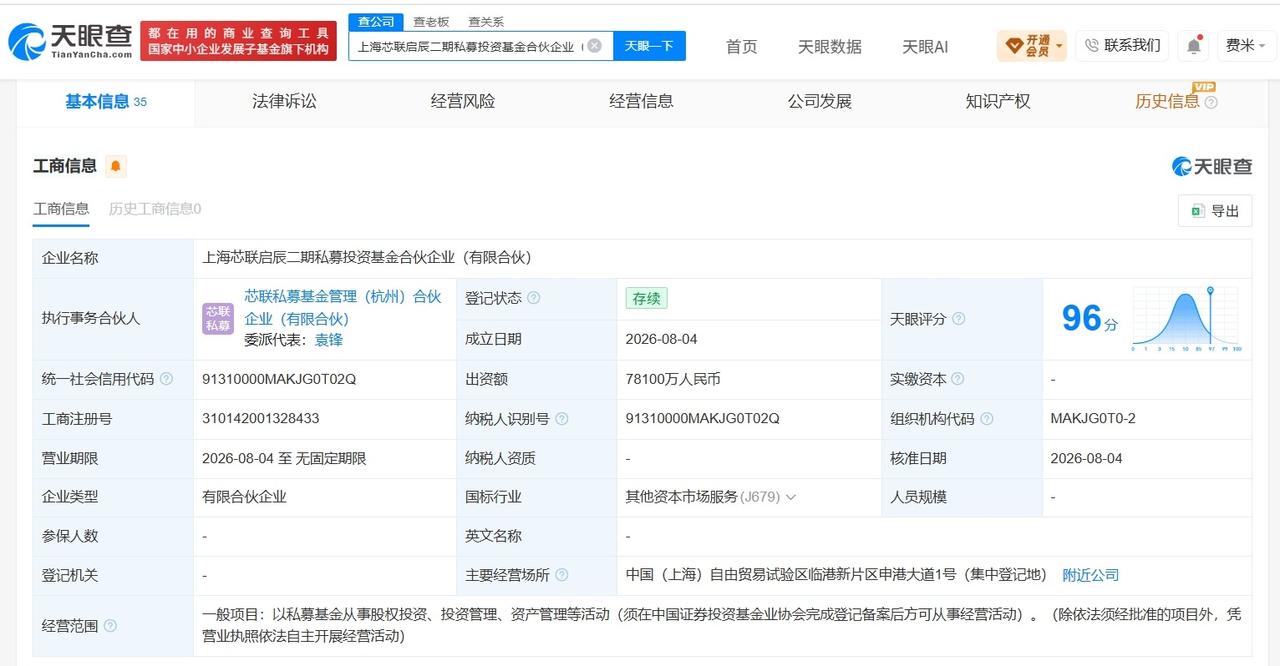This screenshot has height=666, width=1280.
Task: Click the 有限合伙企业 enterprise type value
Action: click(244, 497)
